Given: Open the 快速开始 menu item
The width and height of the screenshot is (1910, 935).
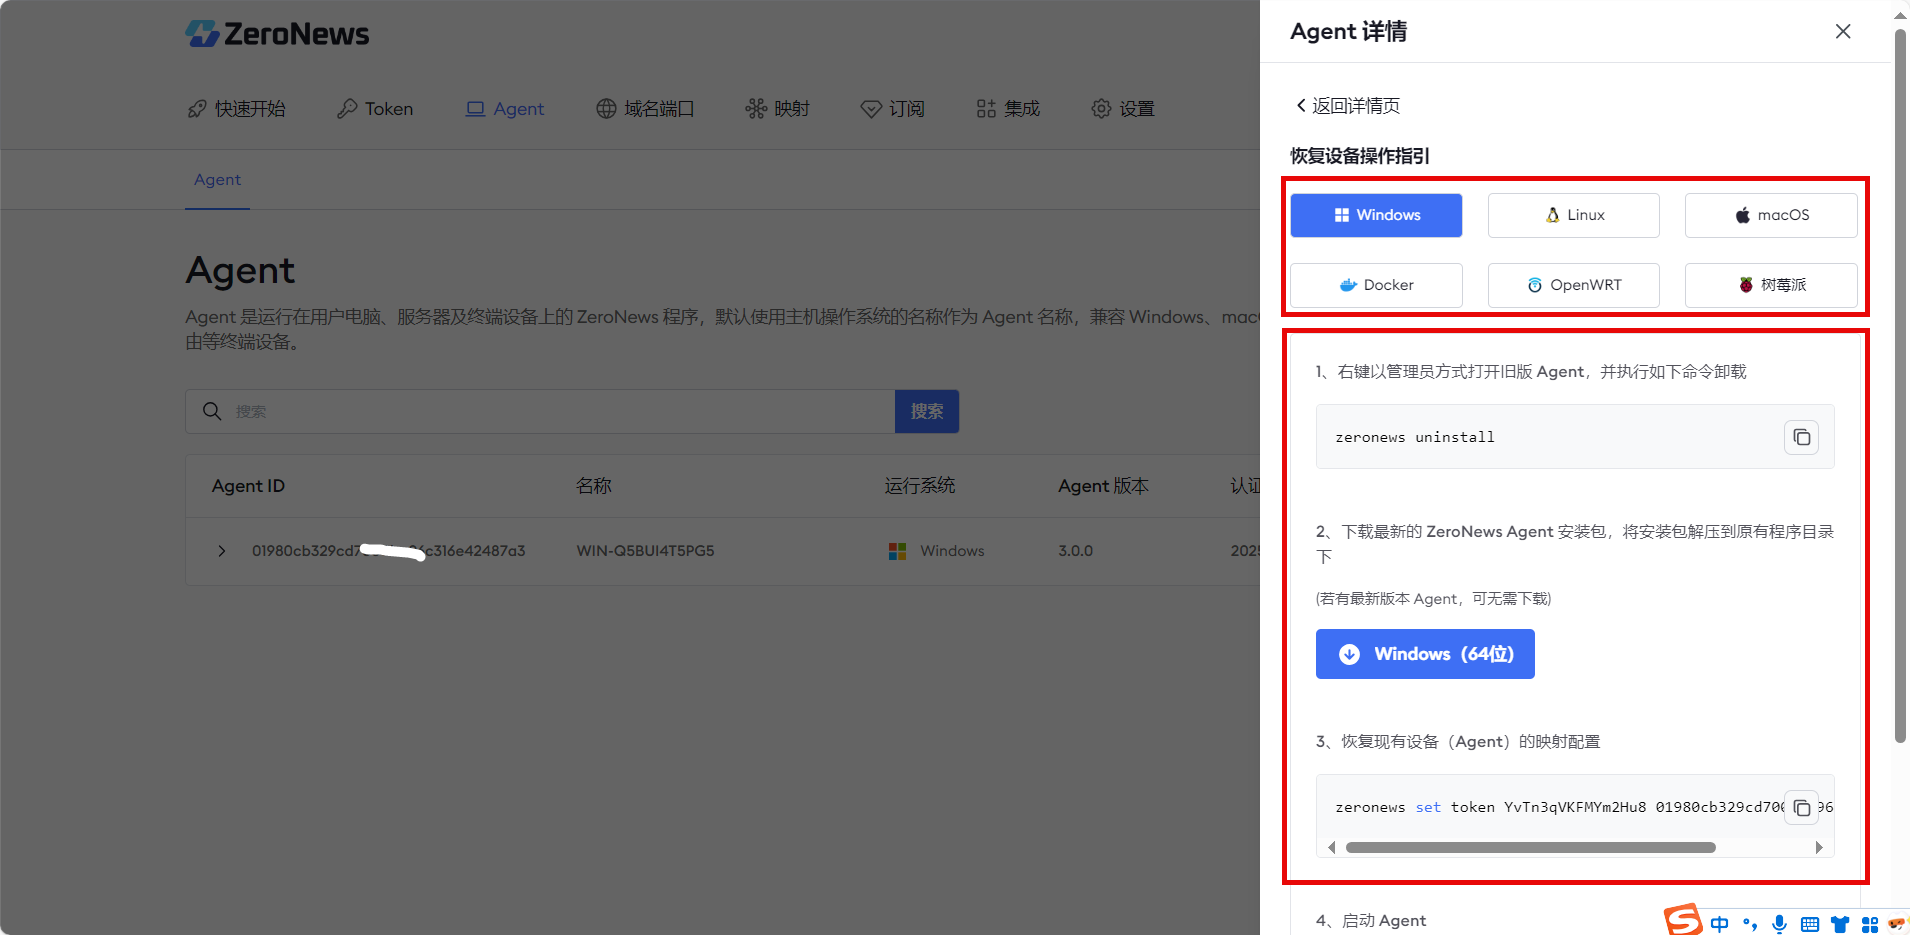Looking at the screenshot, I should coord(237,109).
